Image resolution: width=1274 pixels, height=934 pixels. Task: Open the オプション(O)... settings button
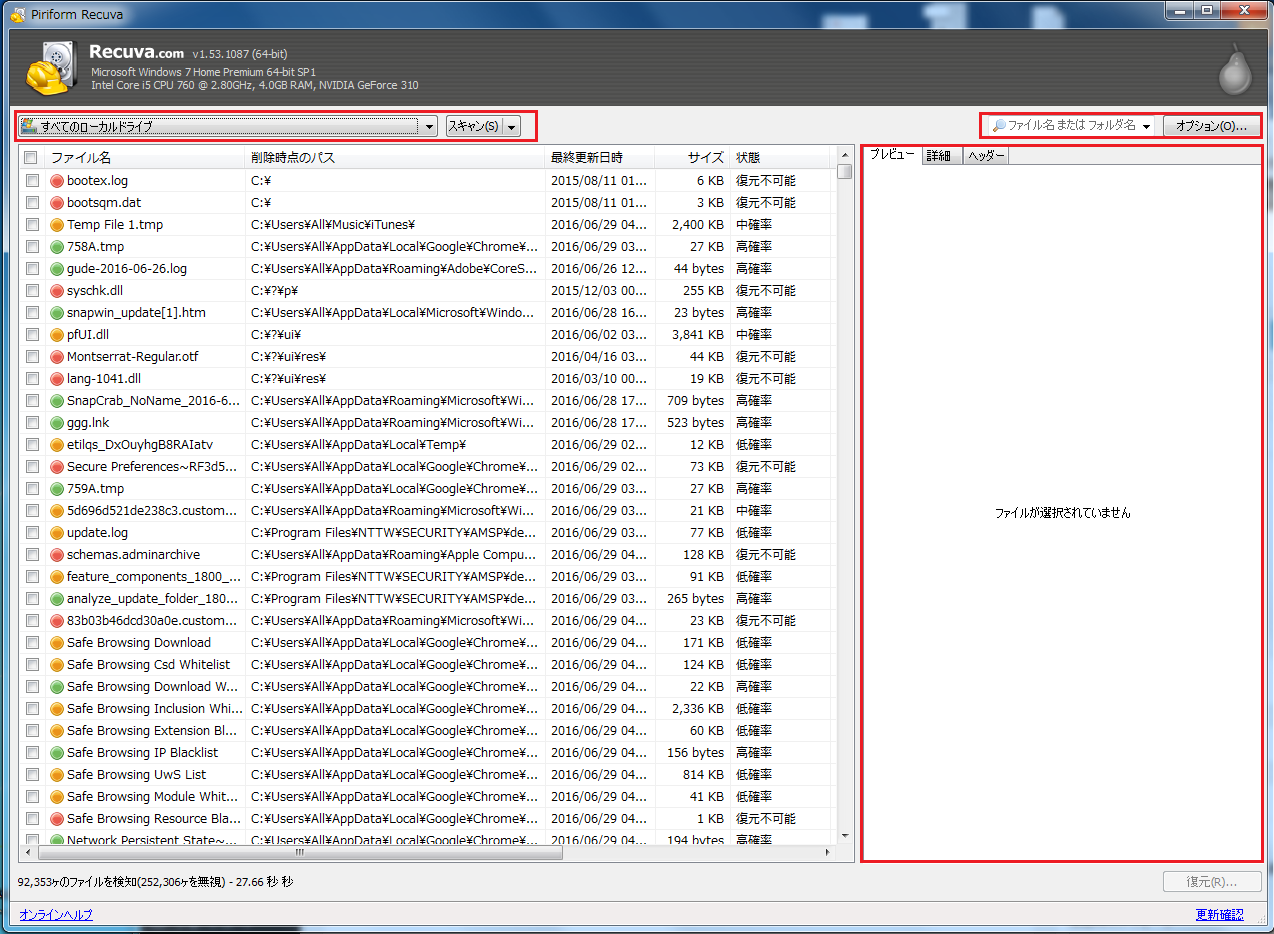pyautogui.click(x=1211, y=126)
